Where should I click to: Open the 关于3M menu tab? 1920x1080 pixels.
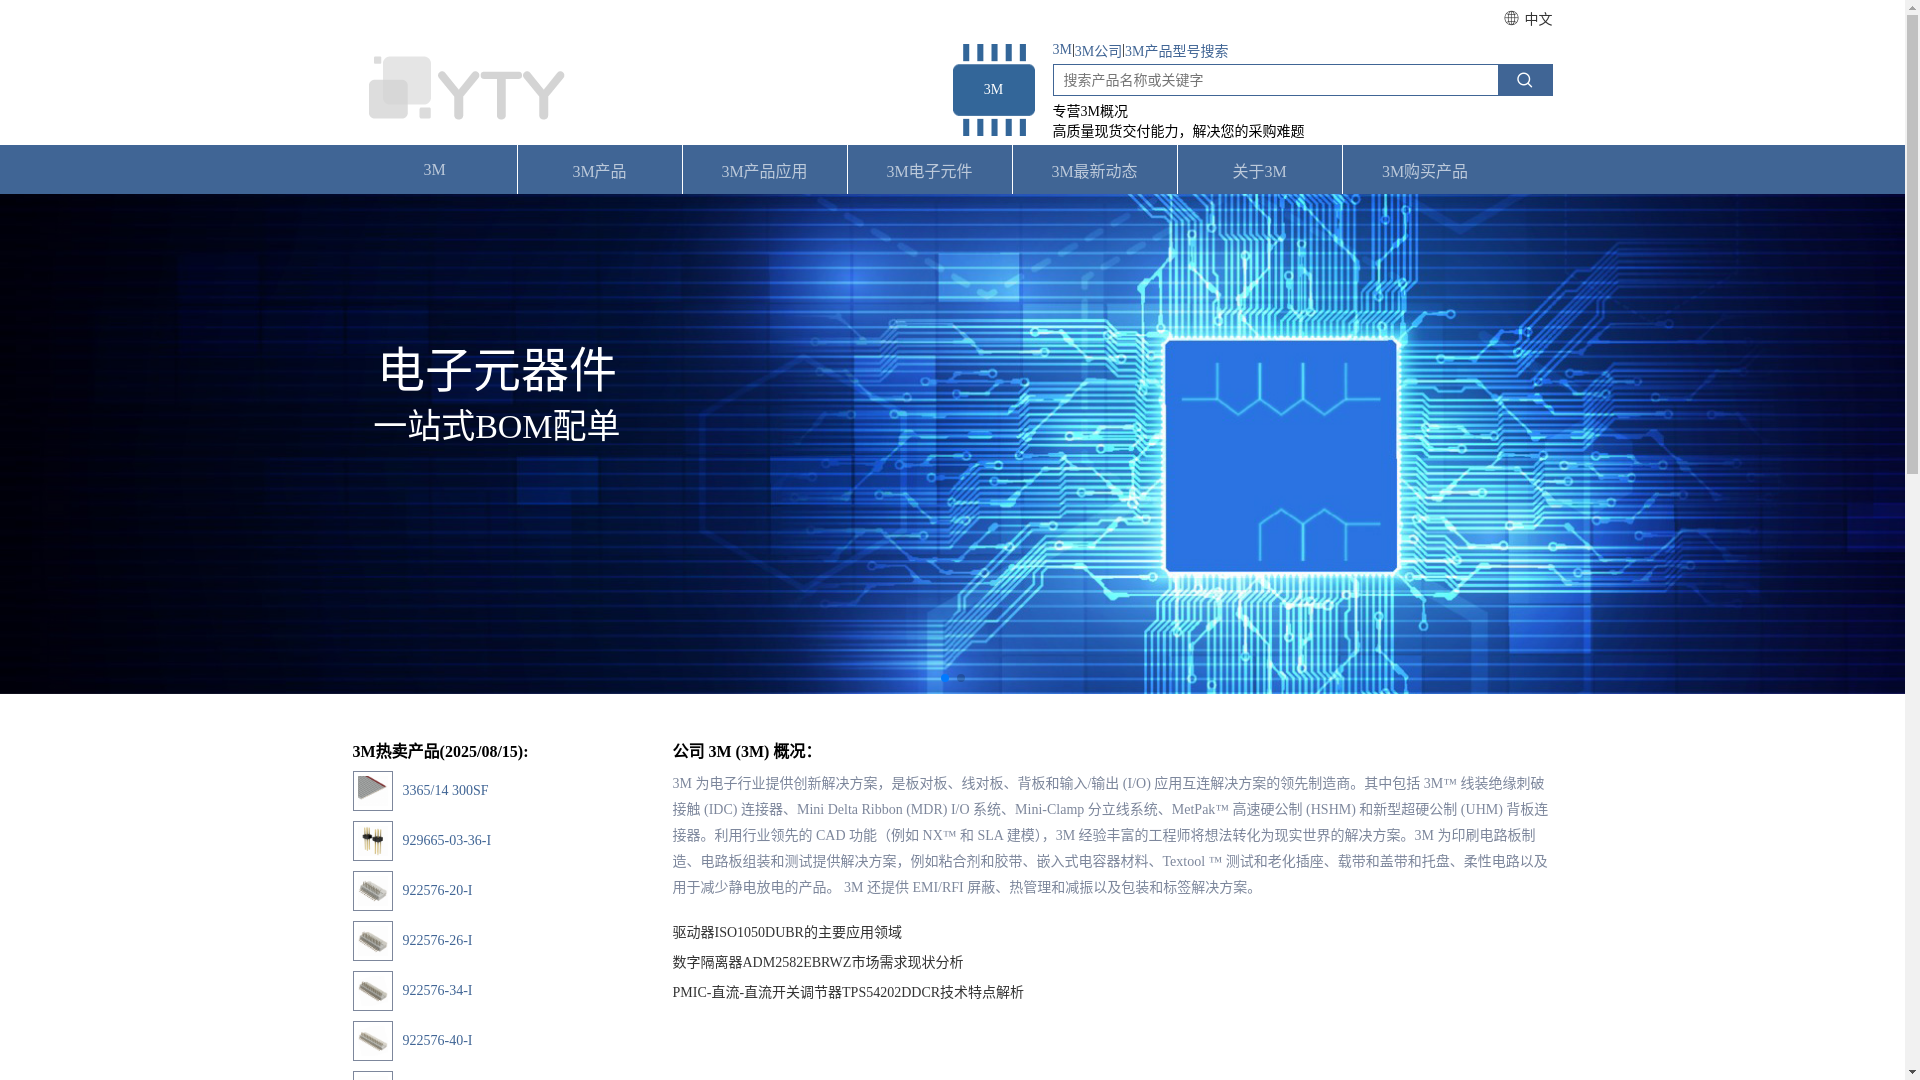pyautogui.click(x=1259, y=170)
